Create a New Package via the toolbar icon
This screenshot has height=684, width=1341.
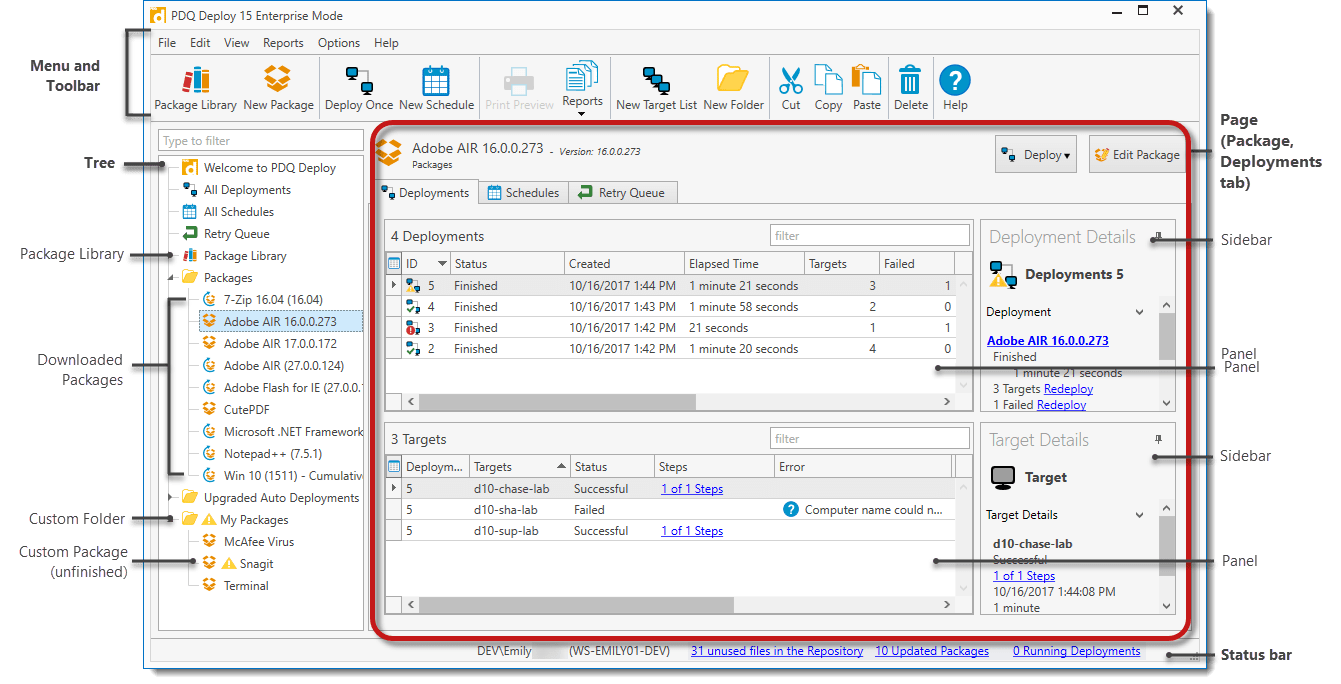278,87
